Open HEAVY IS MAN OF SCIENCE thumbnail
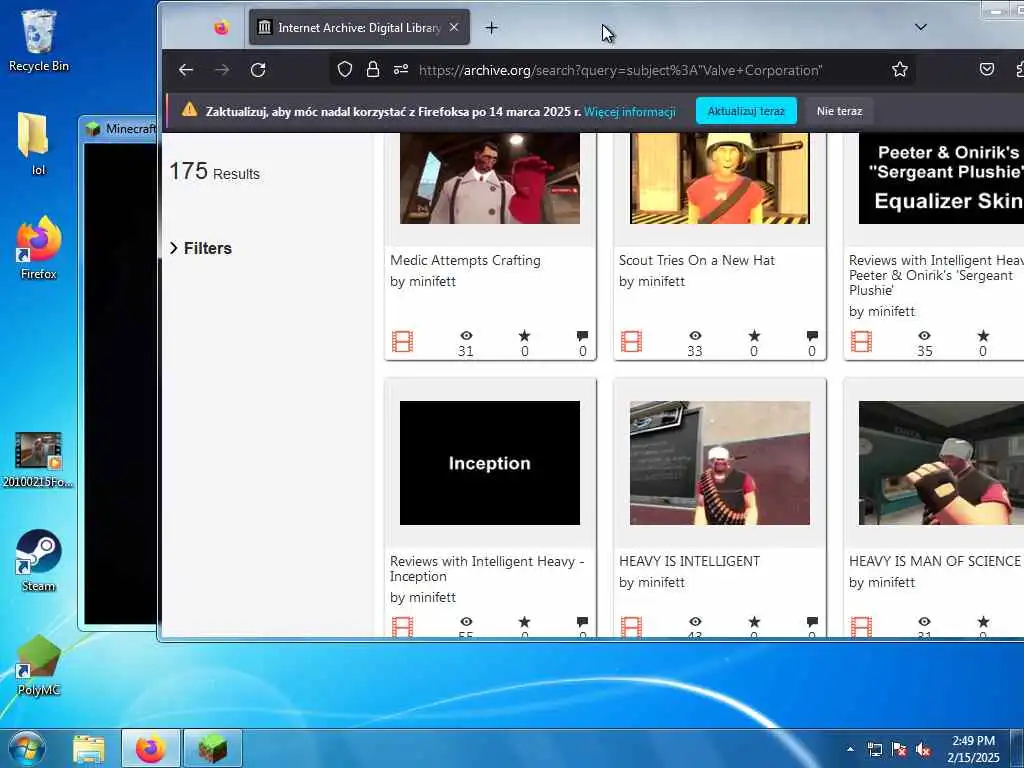 point(941,463)
